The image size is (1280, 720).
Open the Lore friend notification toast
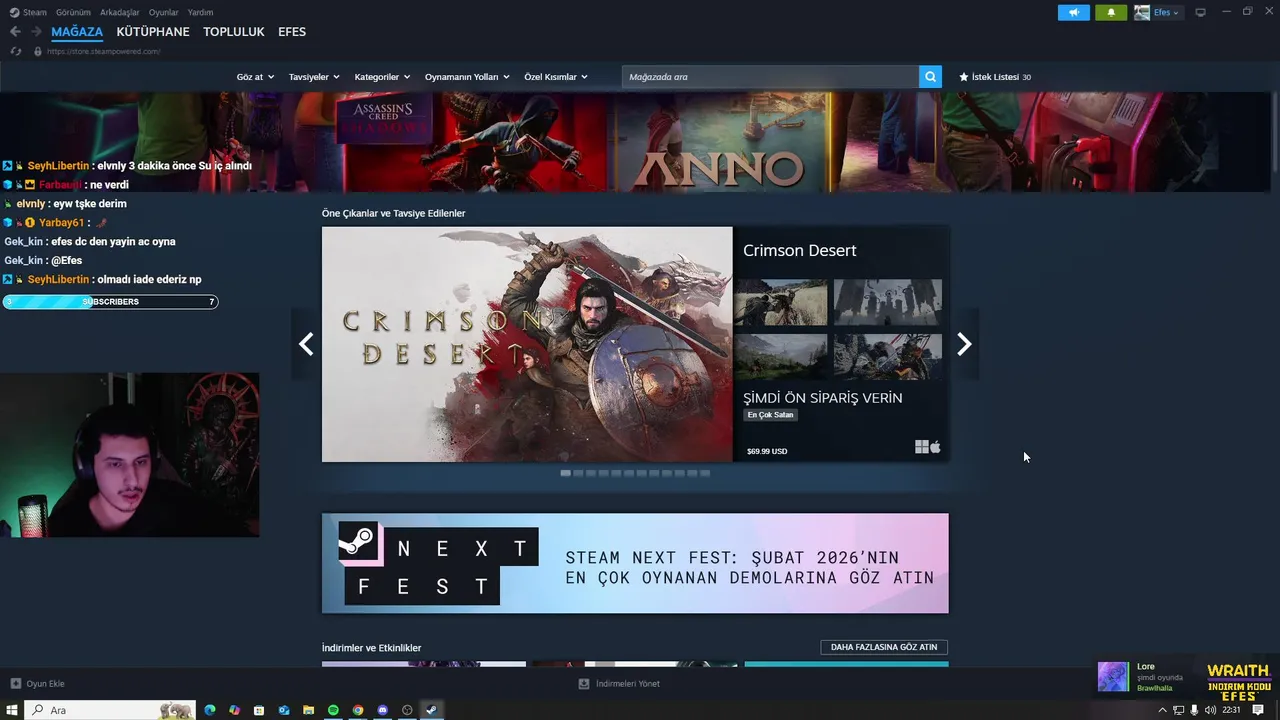(x=1146, y=677)
